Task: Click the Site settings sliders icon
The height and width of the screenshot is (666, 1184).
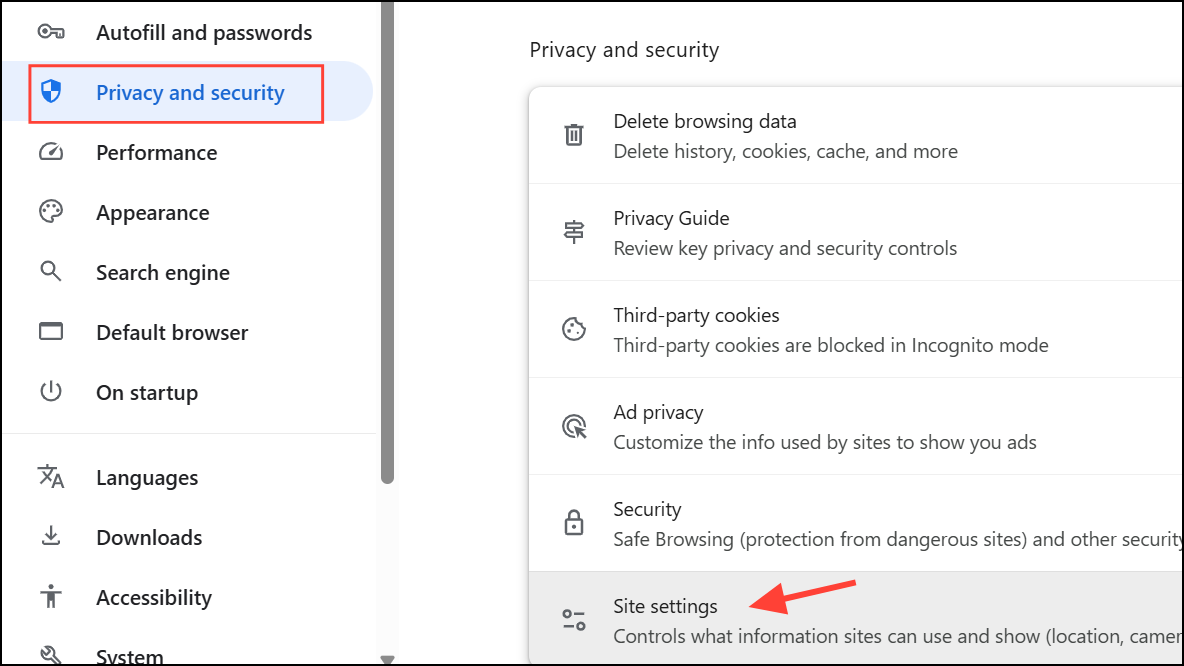Action: pos(573,619)
